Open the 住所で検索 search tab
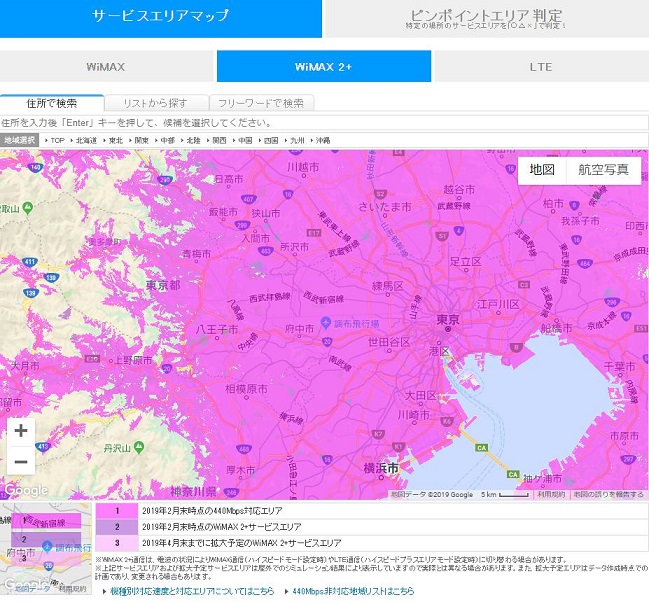 (52, 103)
